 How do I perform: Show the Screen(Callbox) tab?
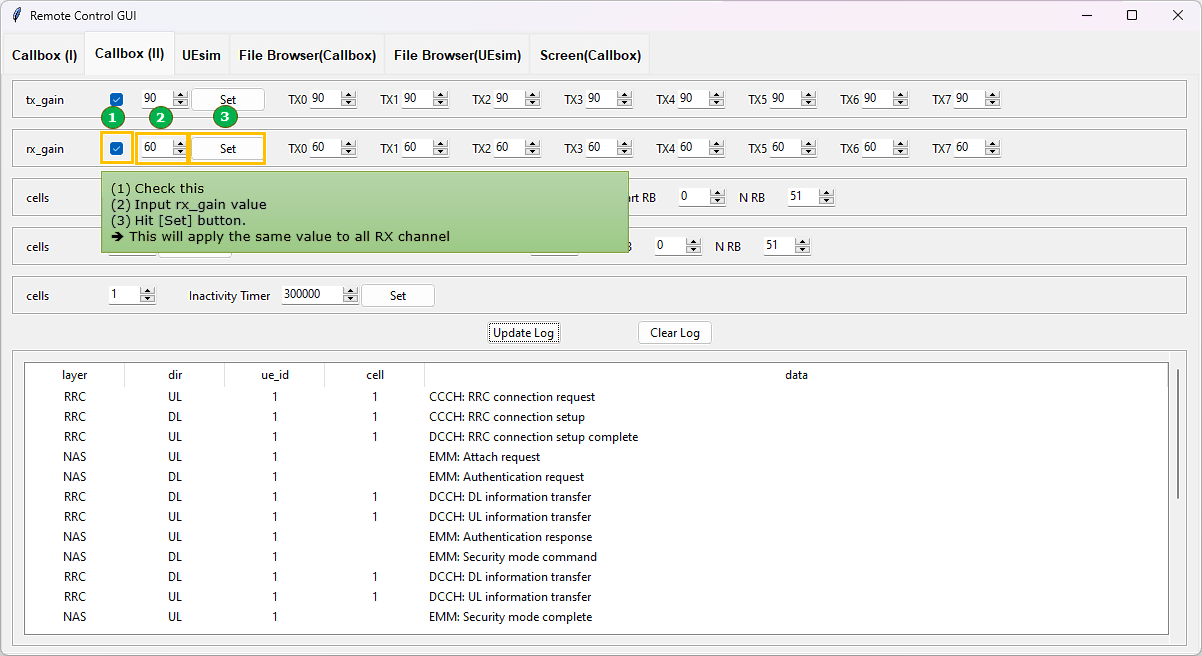point(590,55)
